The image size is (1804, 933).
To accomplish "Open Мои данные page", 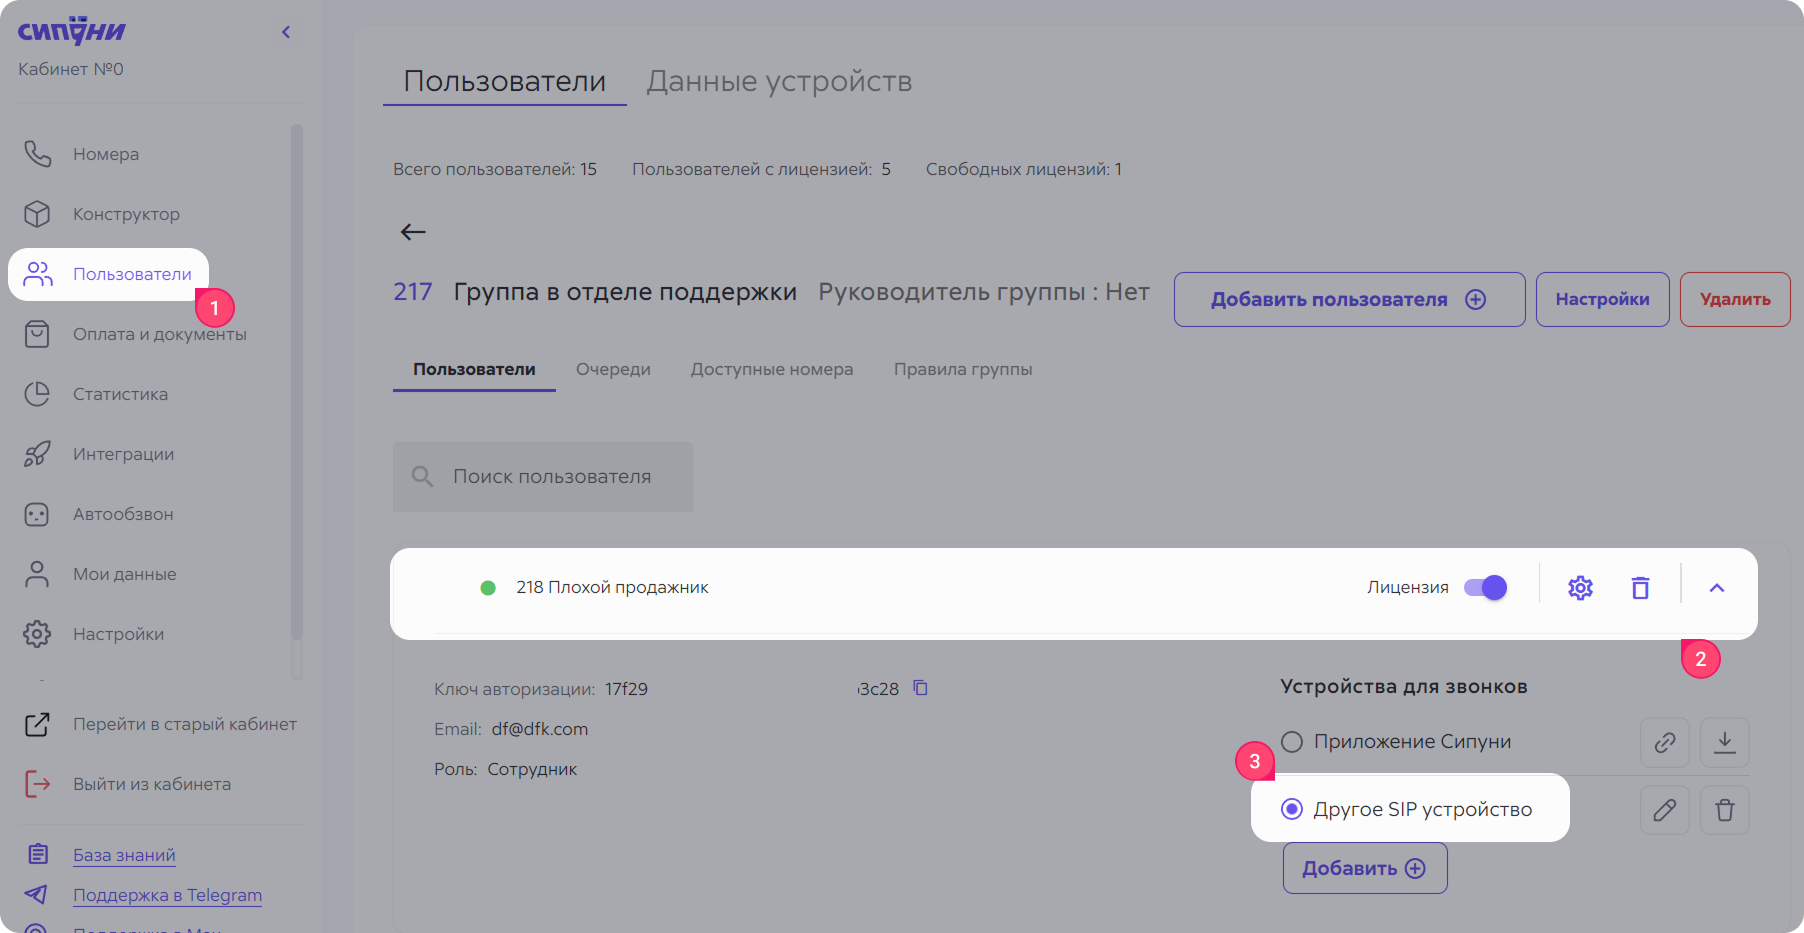I will (x=124, y=574).
